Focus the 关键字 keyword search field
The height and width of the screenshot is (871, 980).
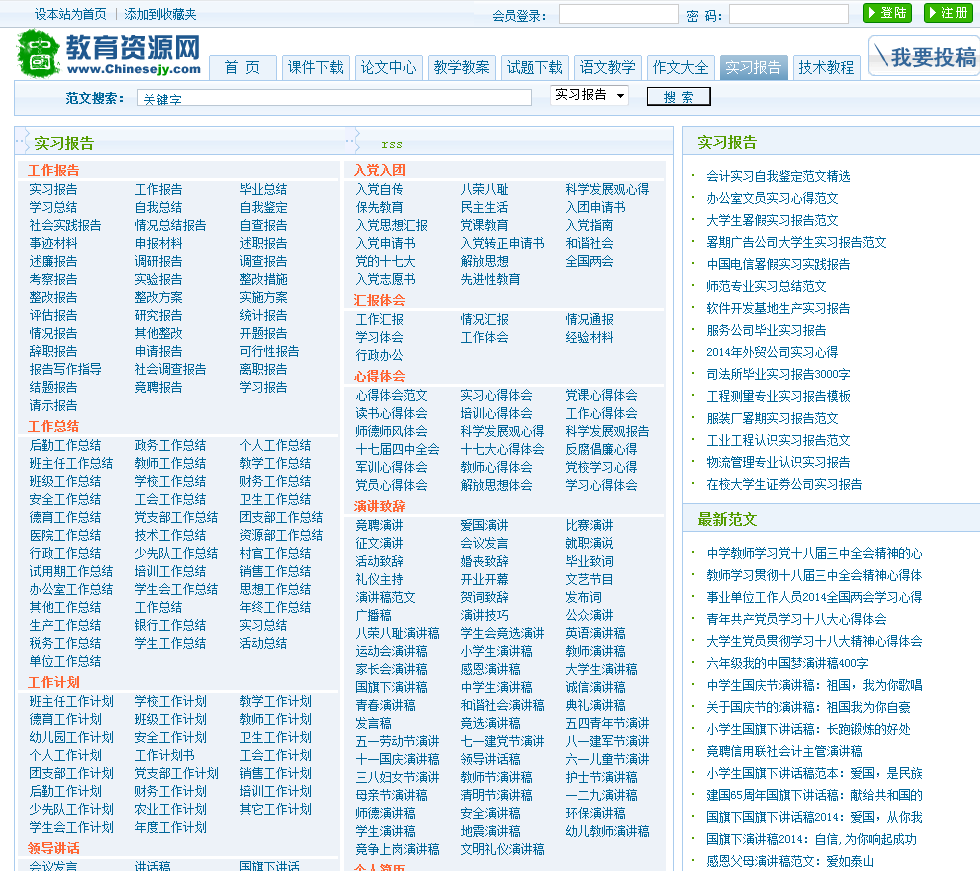point(334,98)
